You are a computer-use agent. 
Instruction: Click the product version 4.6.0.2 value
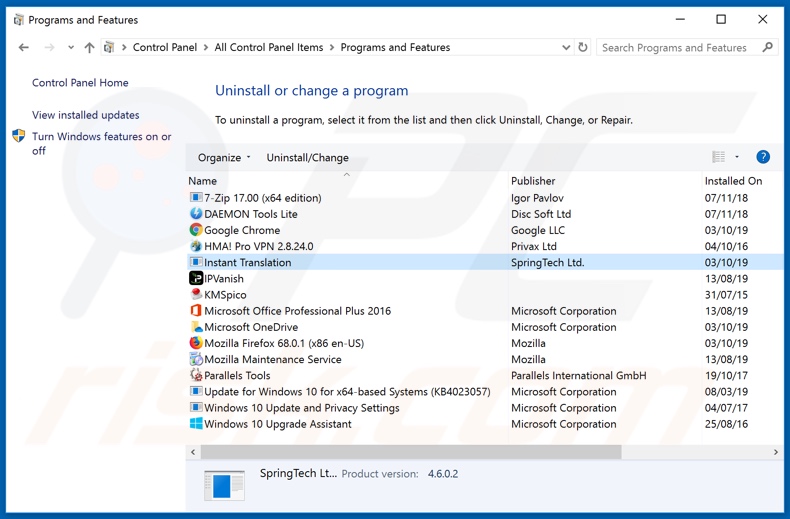click(443, 474)
